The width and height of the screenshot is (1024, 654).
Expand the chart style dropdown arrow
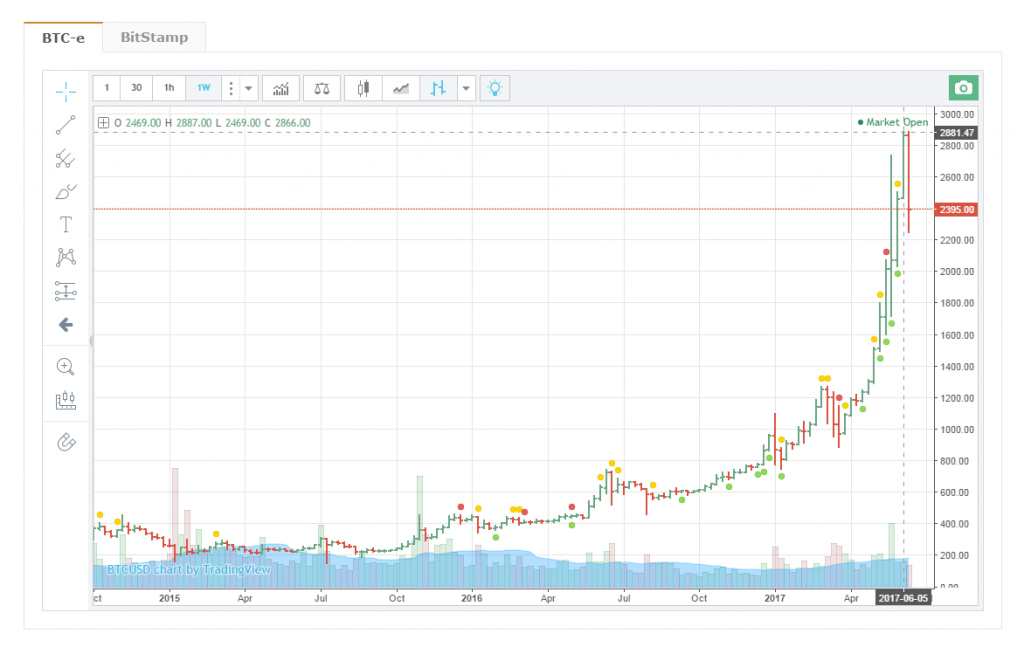click(x=466, y=88)
